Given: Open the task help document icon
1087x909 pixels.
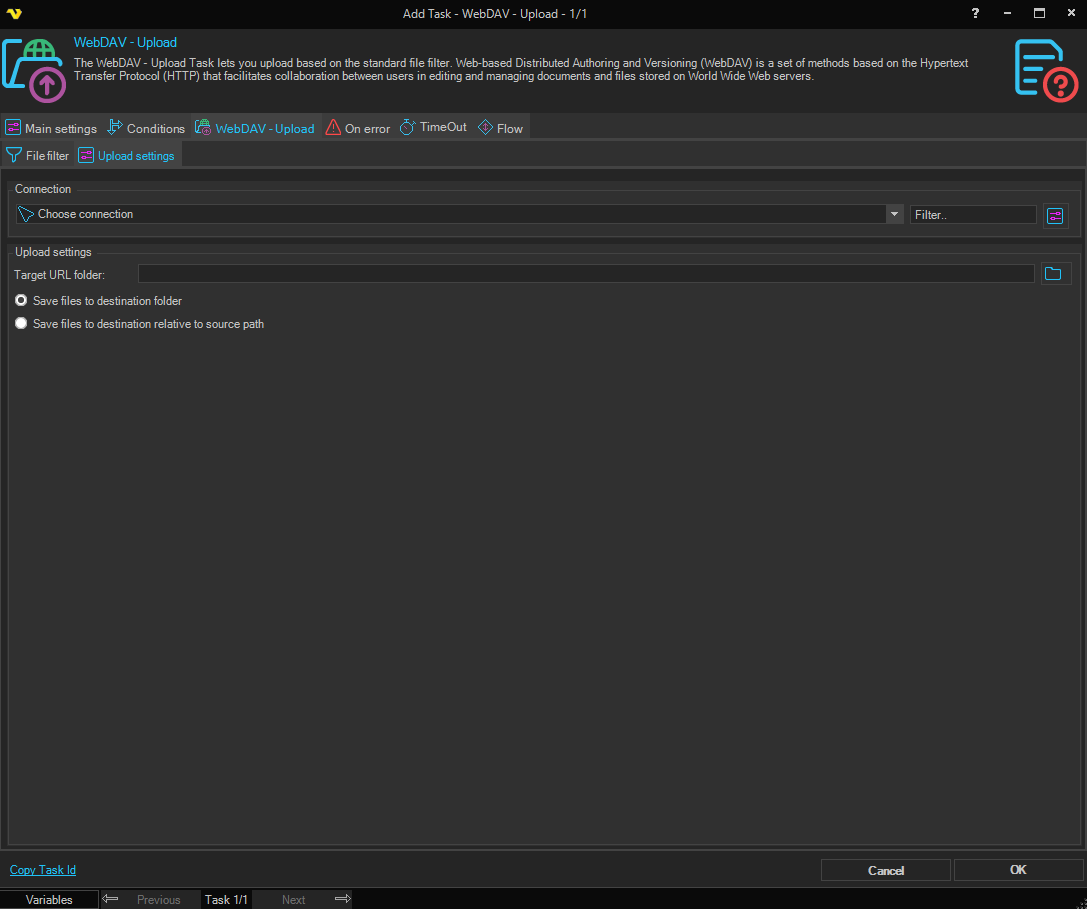Looking at the screenshot, I should click(x=1046, y=70).
